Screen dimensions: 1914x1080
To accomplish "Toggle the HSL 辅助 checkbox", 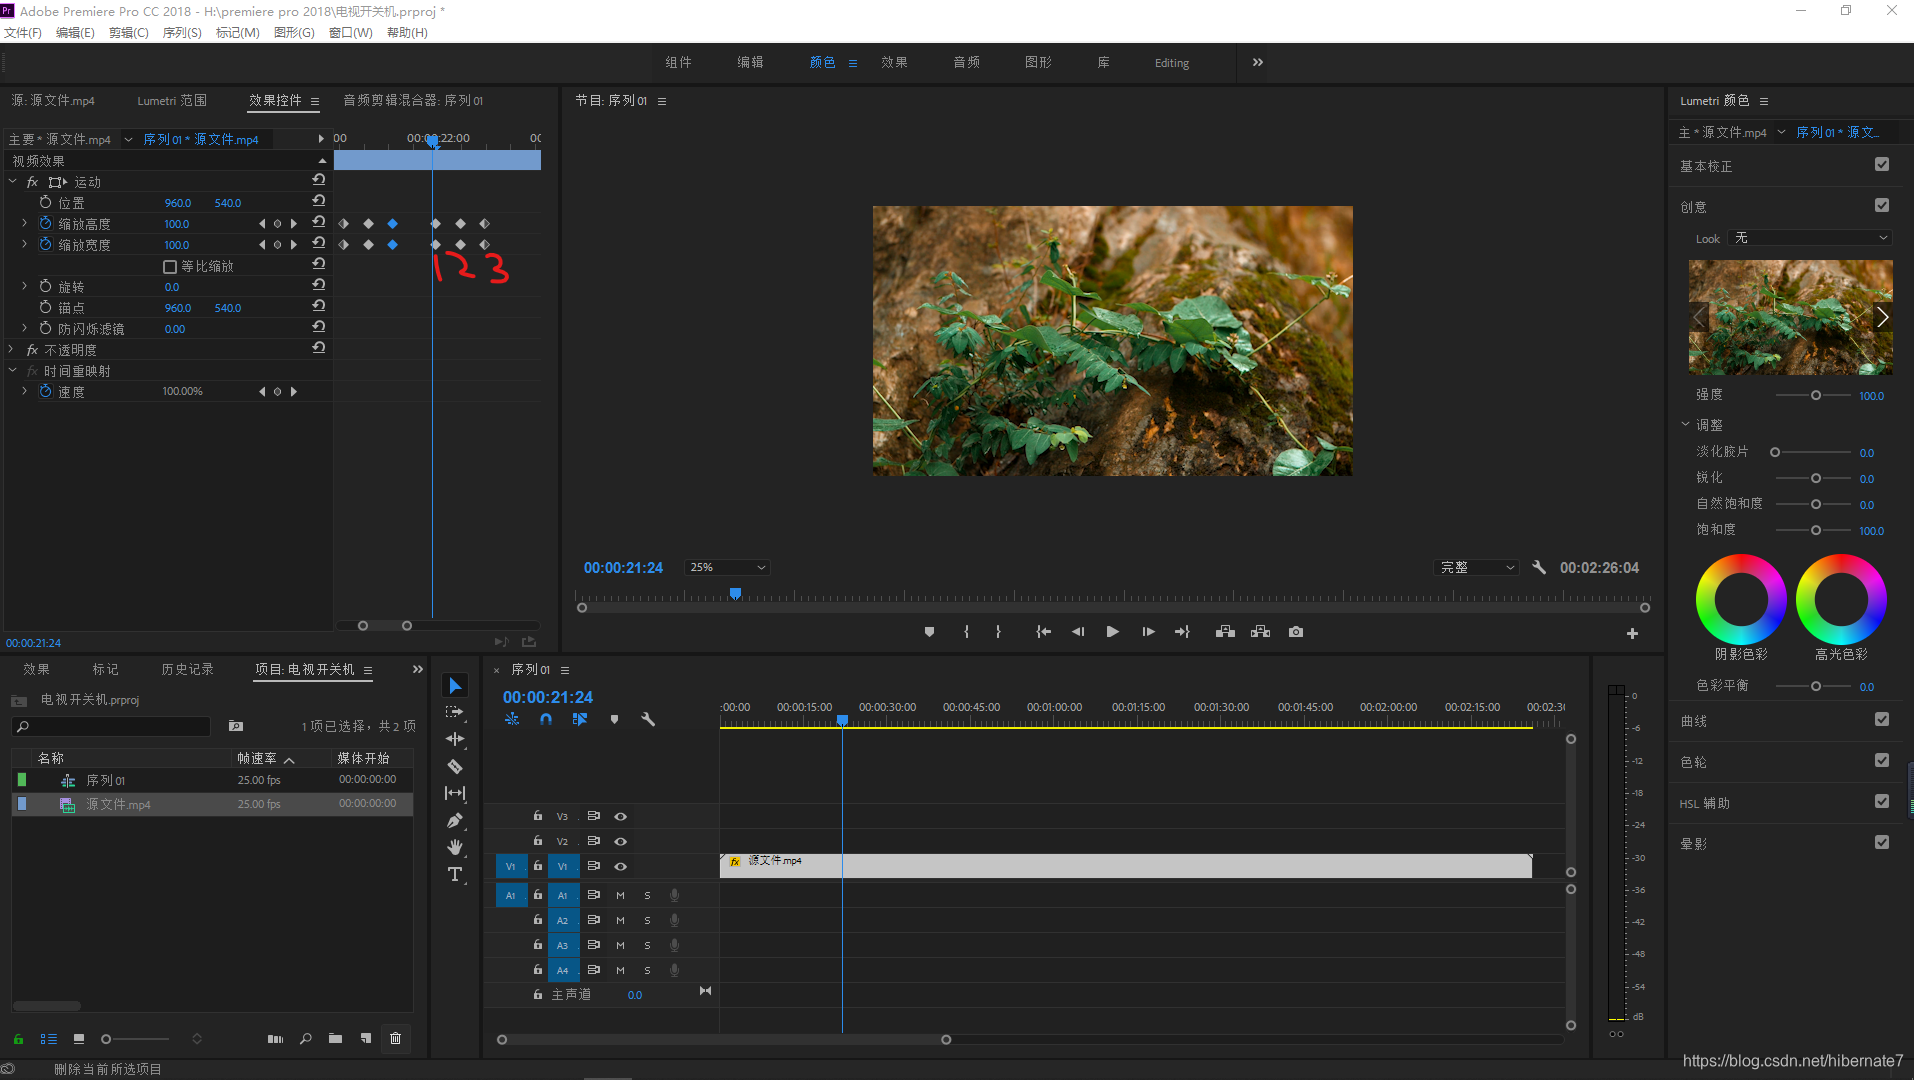I will 1882,802.
